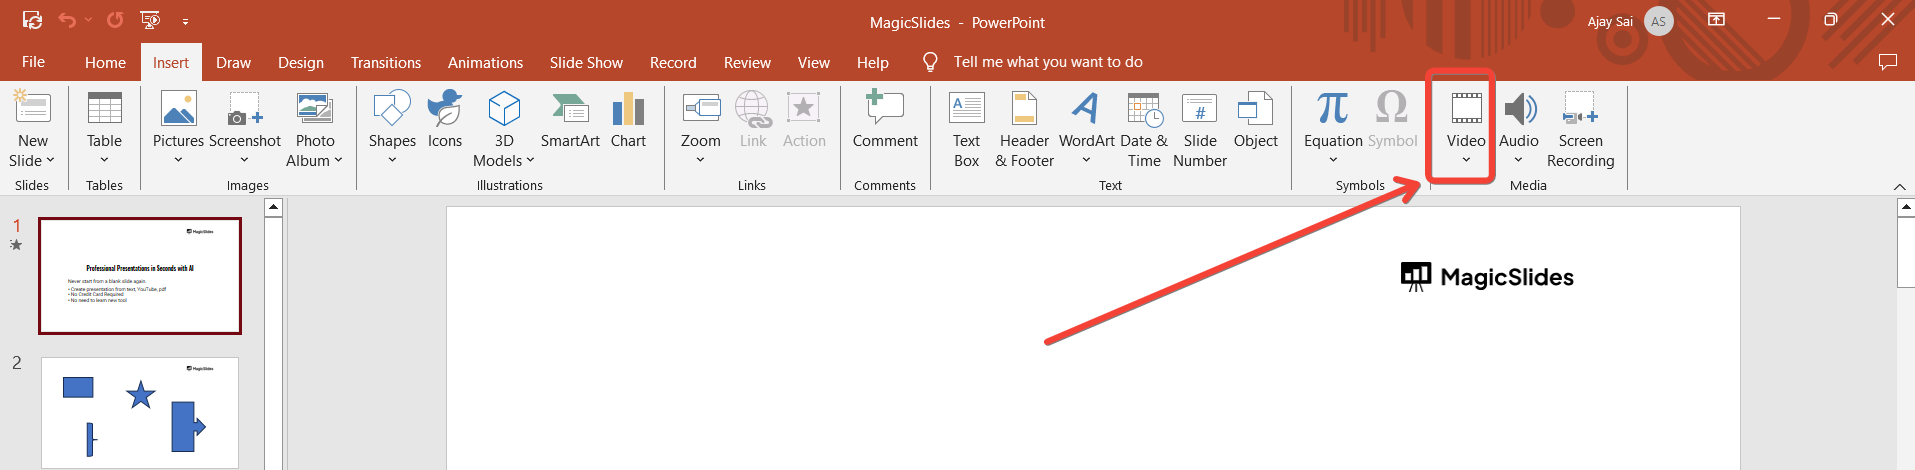Insert a Table from the ribbon
The height and width of the screenshot is (470, 1915).
coord(104,128)
